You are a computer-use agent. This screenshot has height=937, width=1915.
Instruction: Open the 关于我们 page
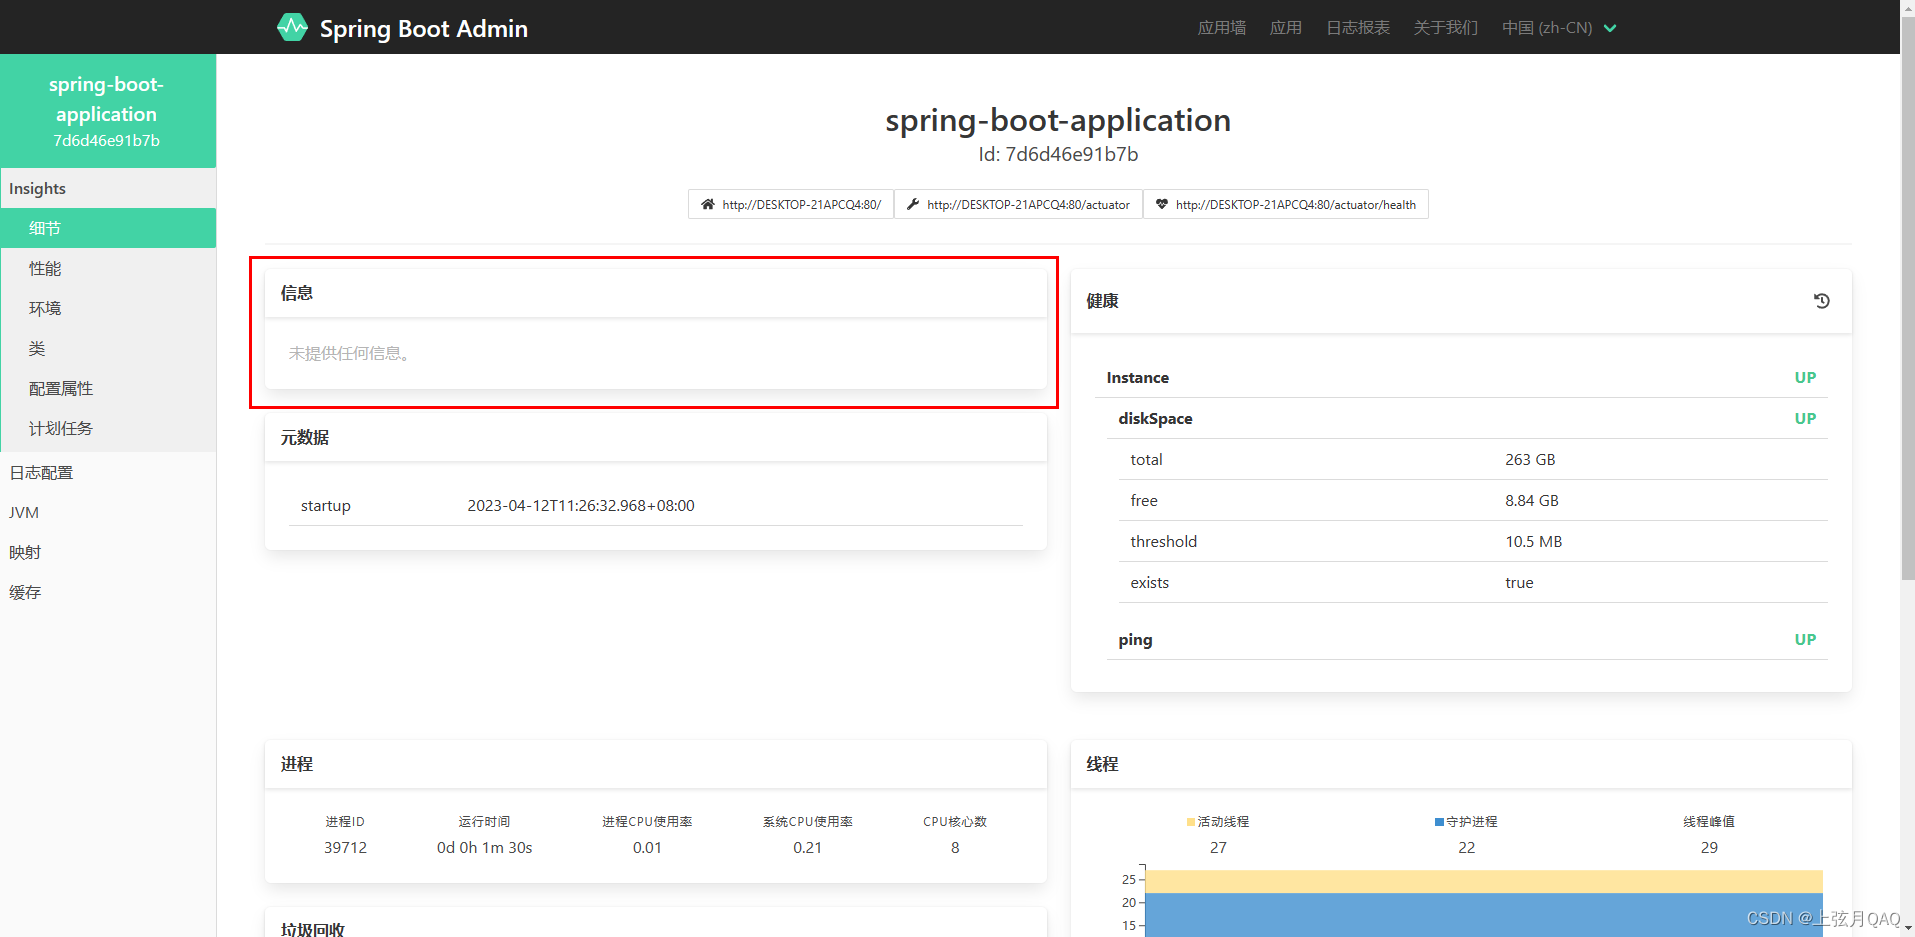[1445, 27]
